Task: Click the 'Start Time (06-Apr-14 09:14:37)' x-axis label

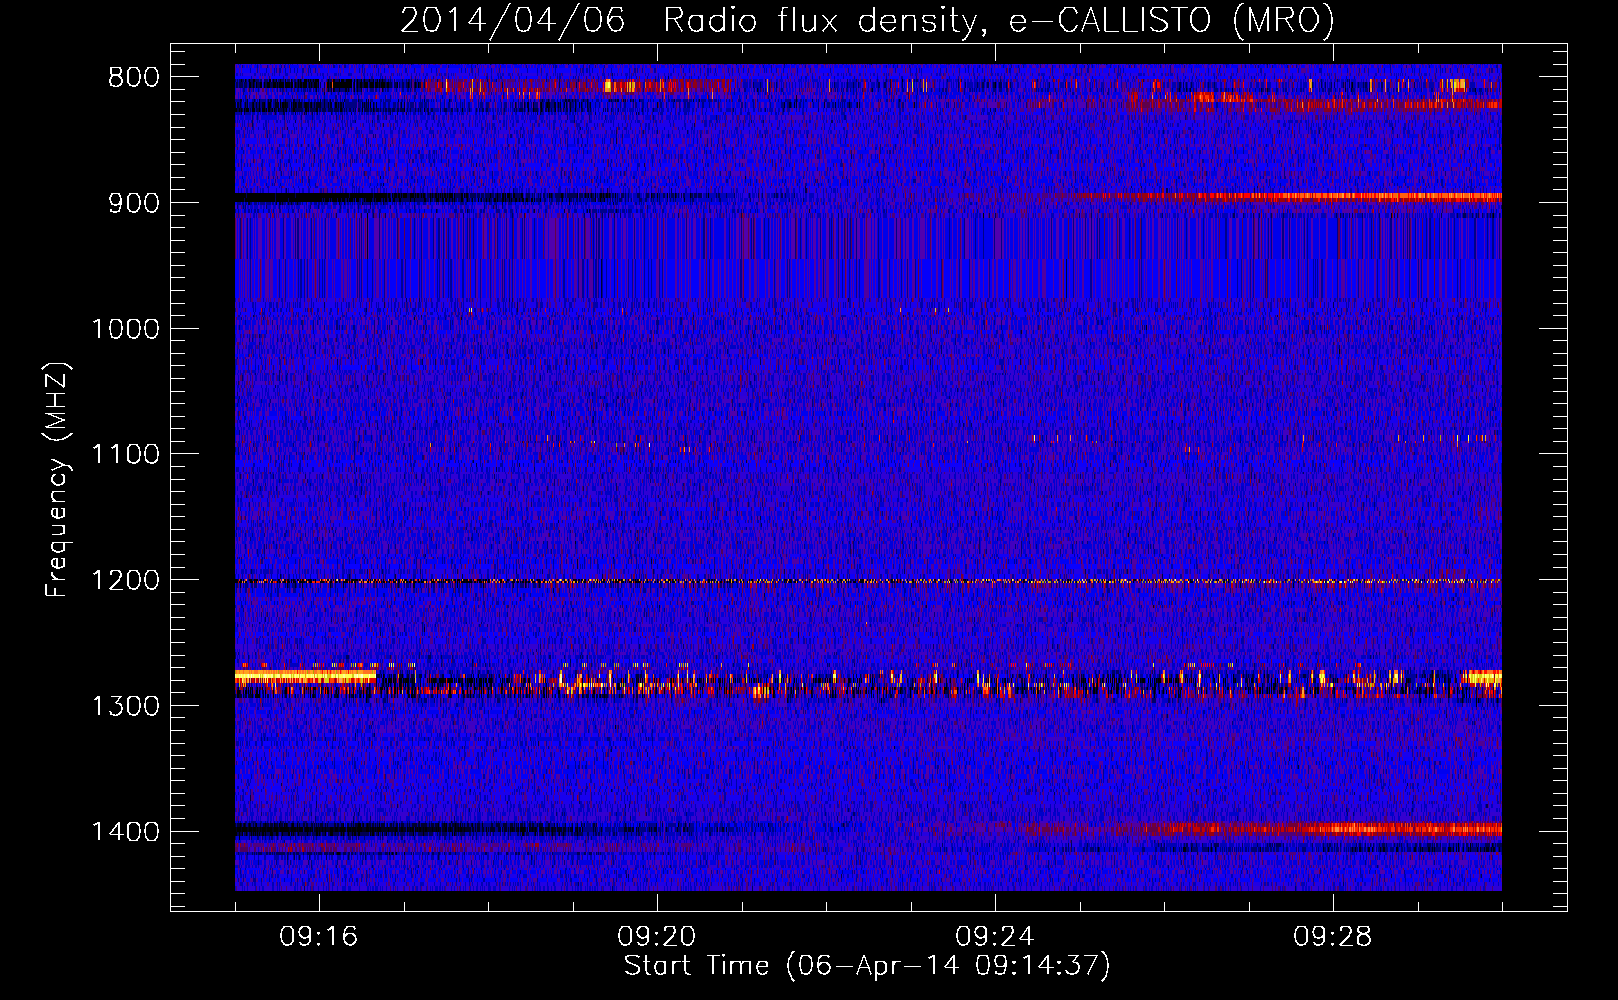Action: click(x=867, y=966)
